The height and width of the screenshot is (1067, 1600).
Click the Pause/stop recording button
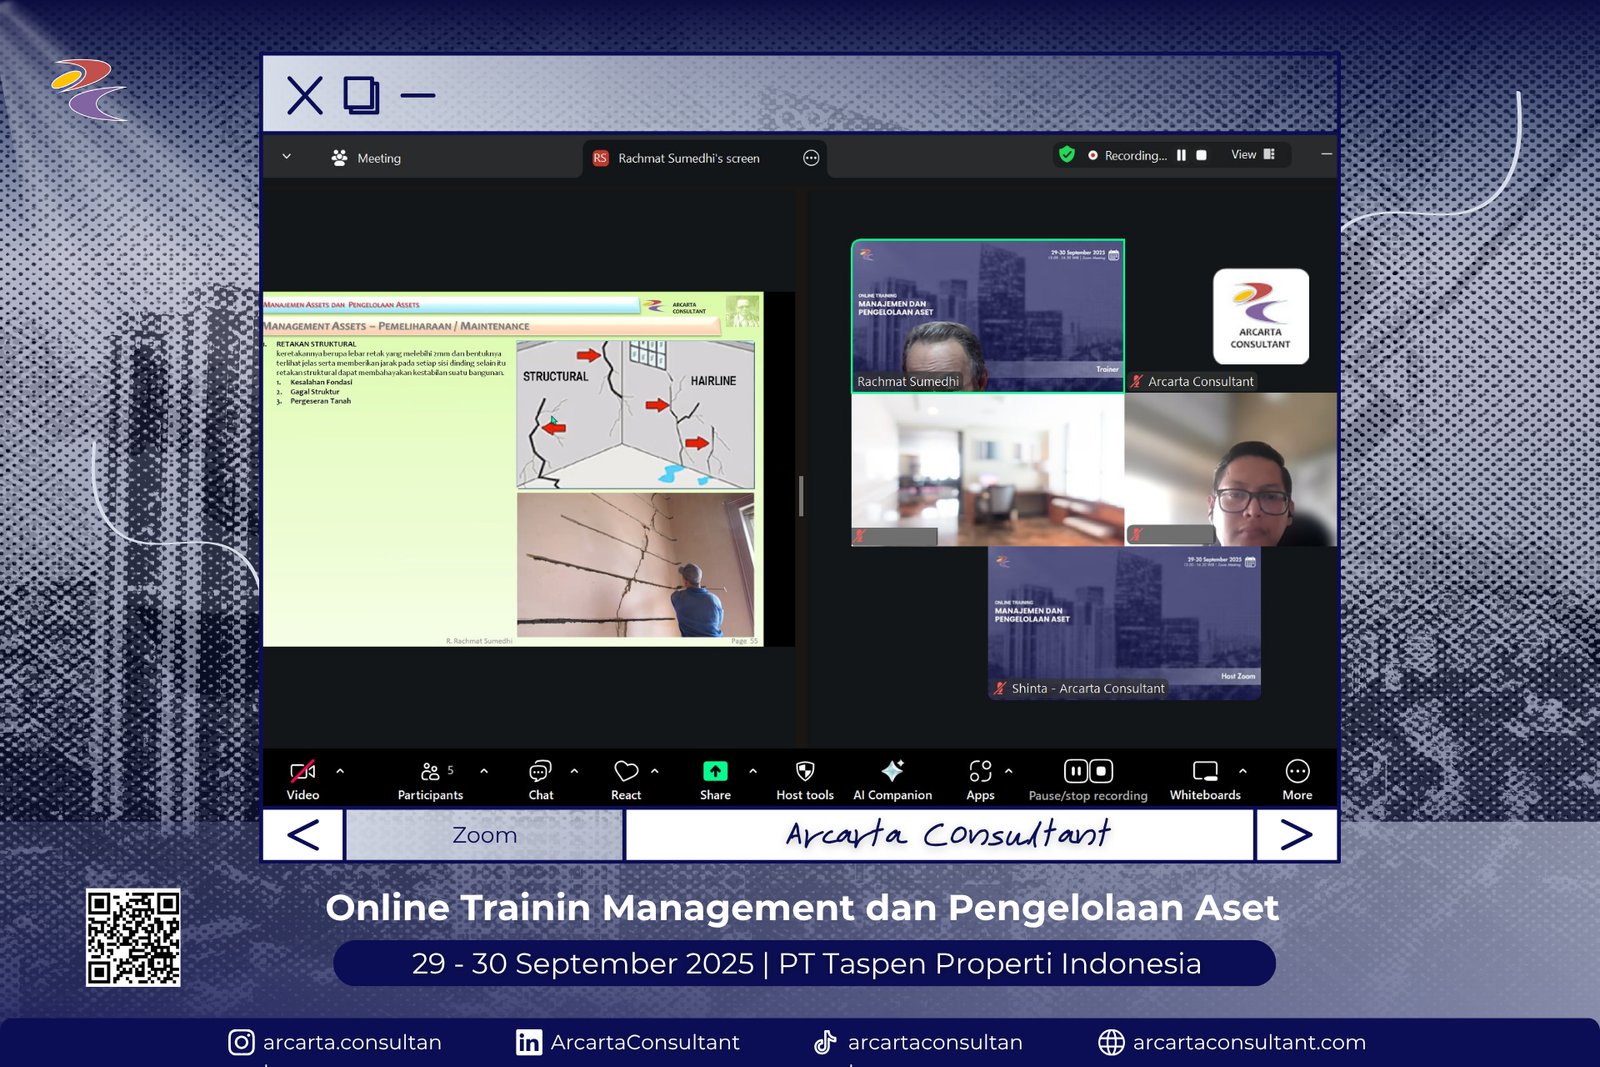(x=1088, y=779)
